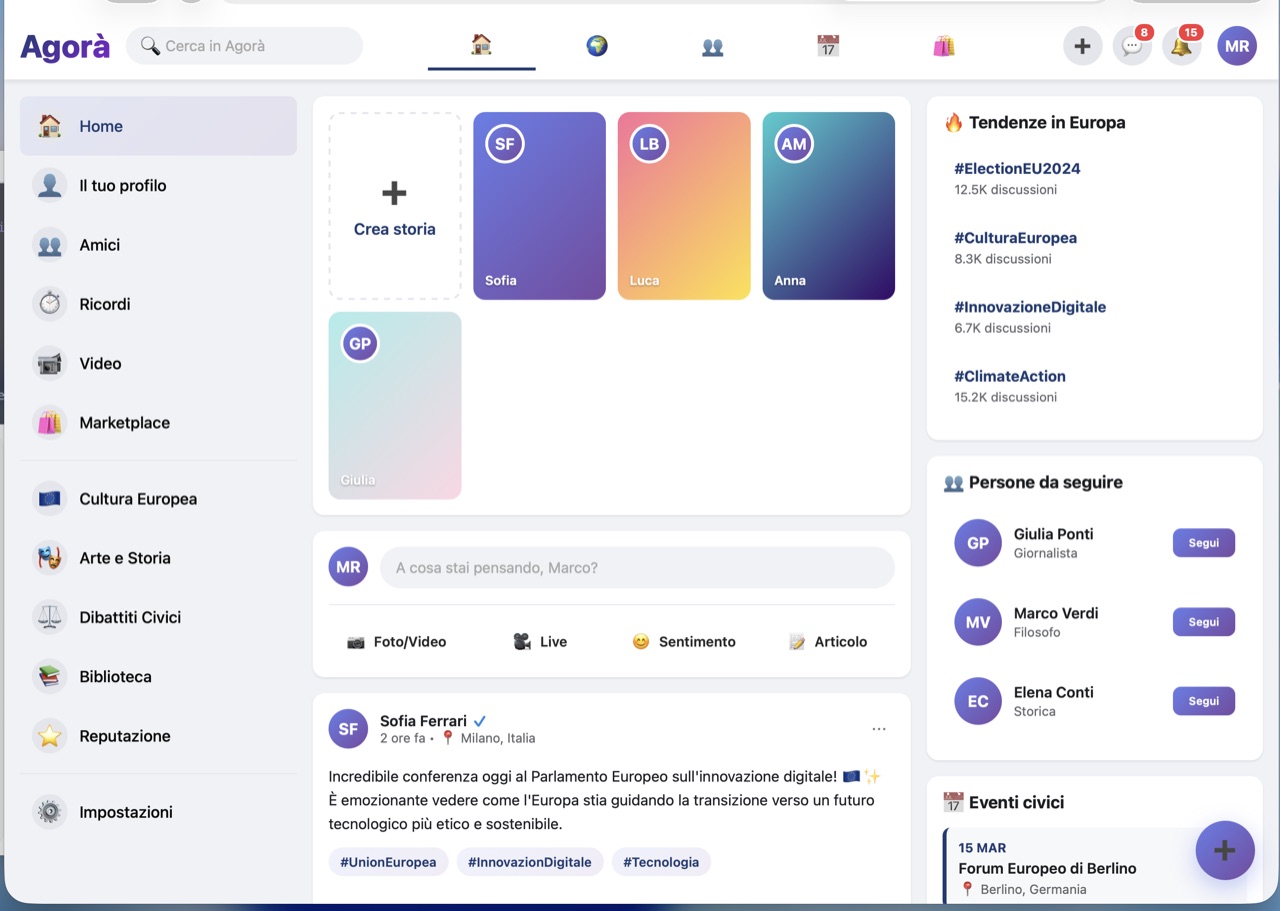The width and height of the screenshot is (1280, 911).
Task: Open the #InnovazioneDigitale trending link in Tendenze
Action: 1030,307
